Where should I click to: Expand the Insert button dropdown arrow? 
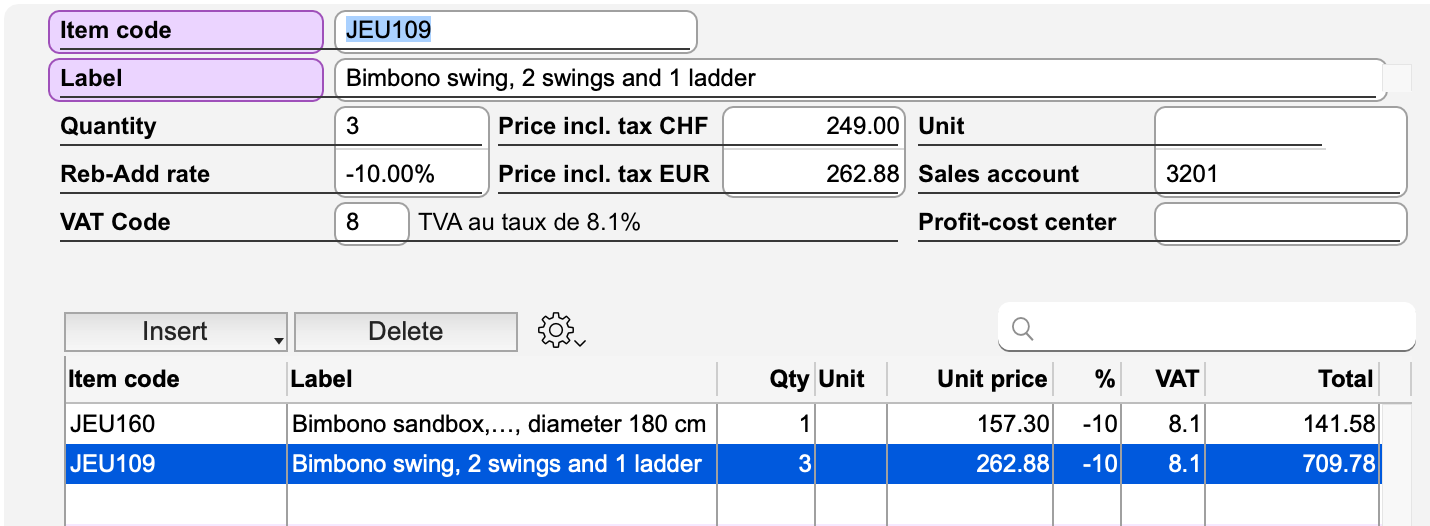pos(277,342)
